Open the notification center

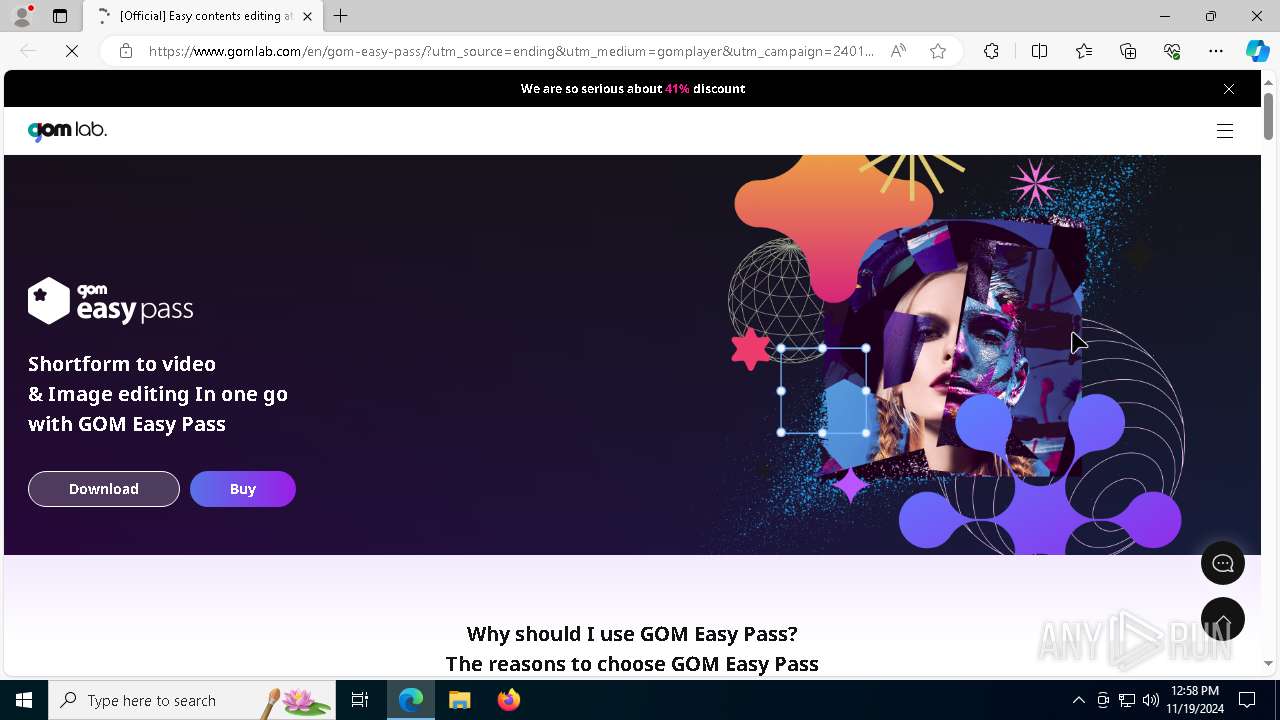[x=1247, y=700]
